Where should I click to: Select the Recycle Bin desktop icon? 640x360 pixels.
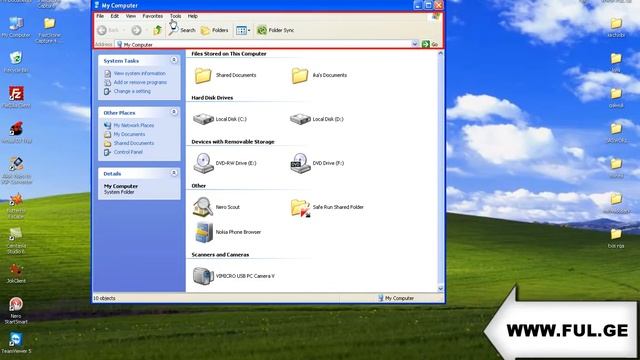click(x=16, y=62)
